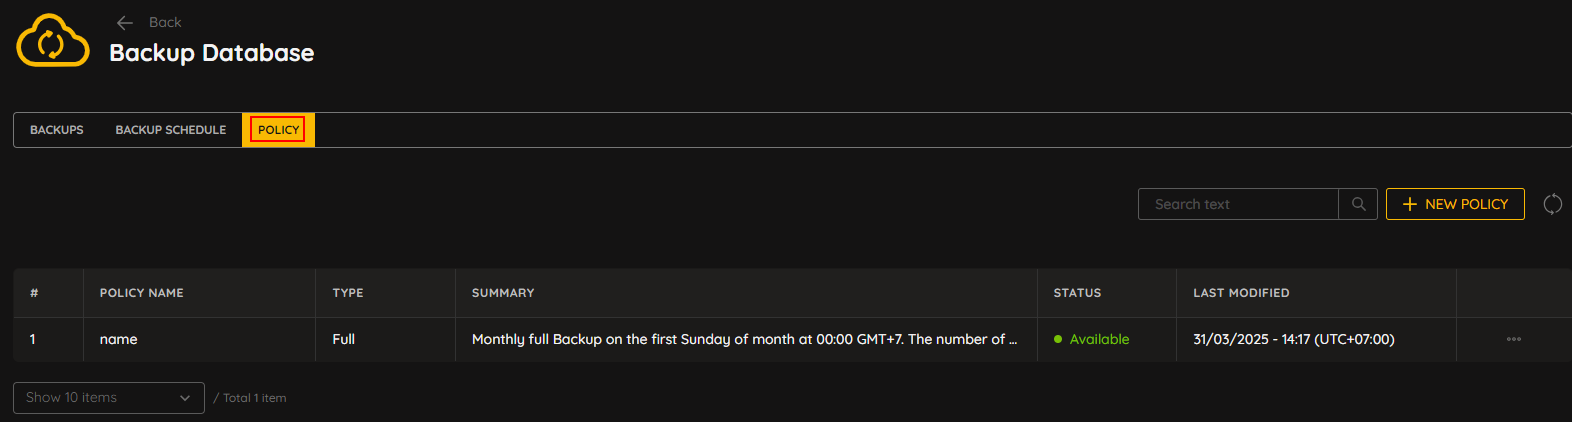This screenshot has height=422, width=1572.
Task: Click the cloud backup logo icon
Action: point(53,40)
